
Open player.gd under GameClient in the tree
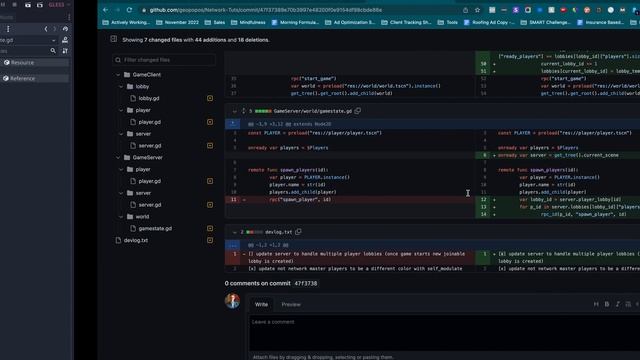149,122
